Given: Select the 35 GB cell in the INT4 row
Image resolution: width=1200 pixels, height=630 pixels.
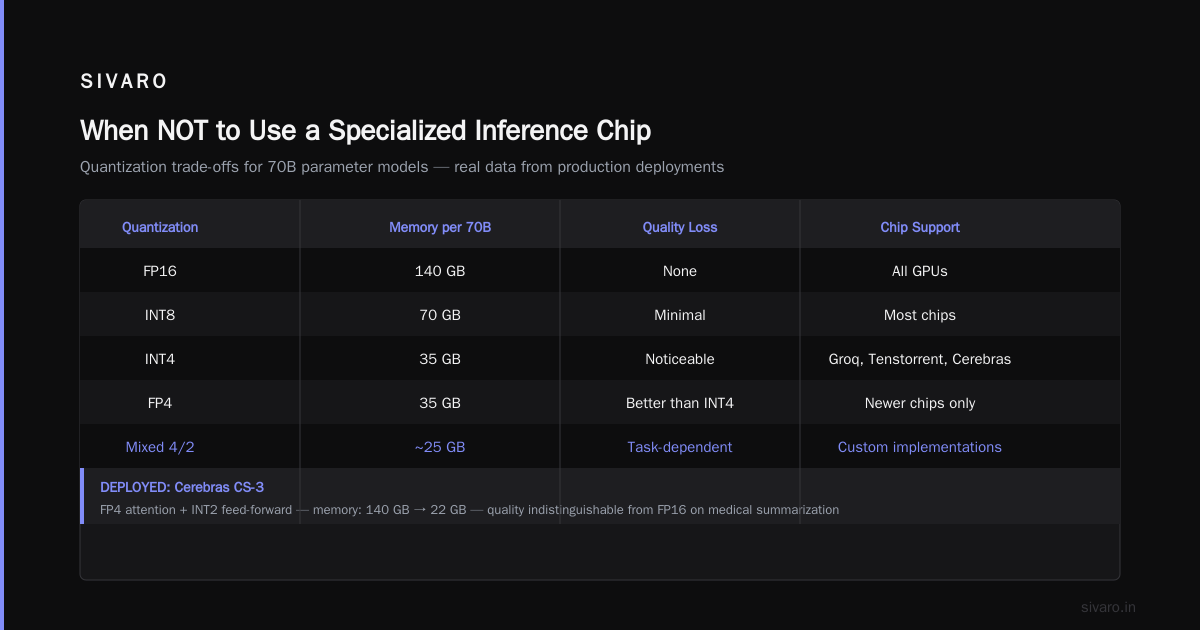Looking at the screenshot, I should tap(440, 359).
